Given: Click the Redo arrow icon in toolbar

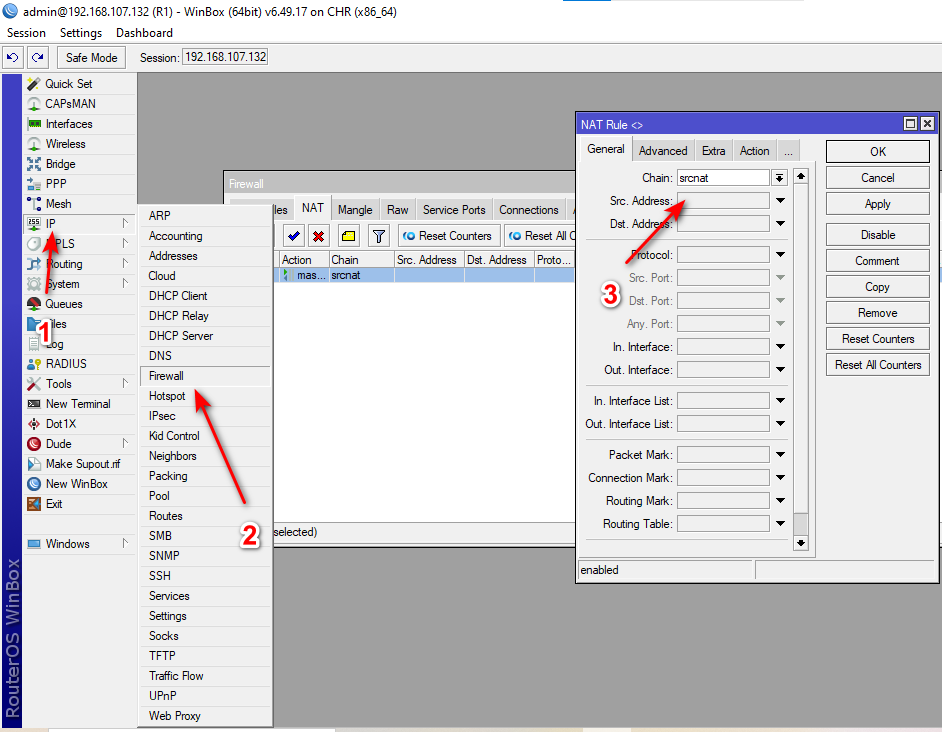Looking at the screenshot, I should [x=37, y=58].
